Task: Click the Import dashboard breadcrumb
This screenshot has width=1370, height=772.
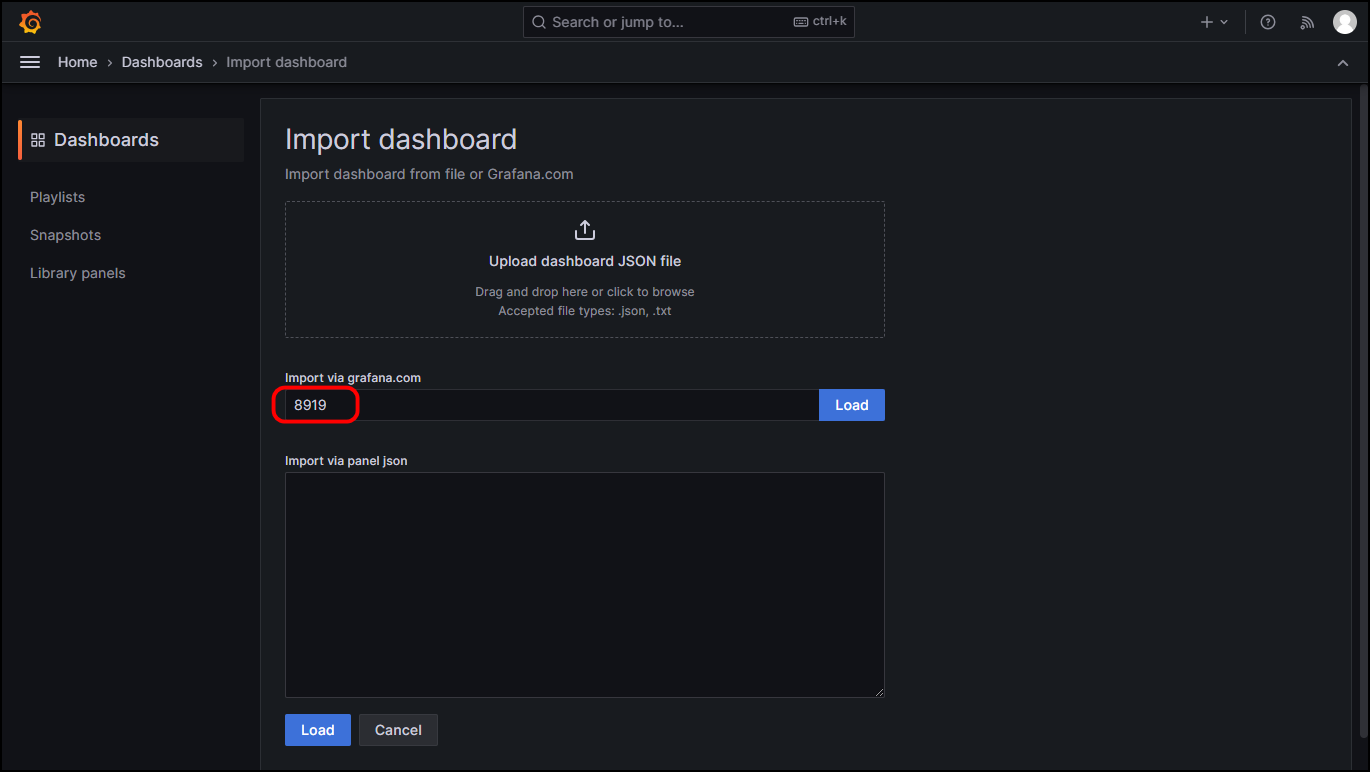Action: (x=286, y=62)
